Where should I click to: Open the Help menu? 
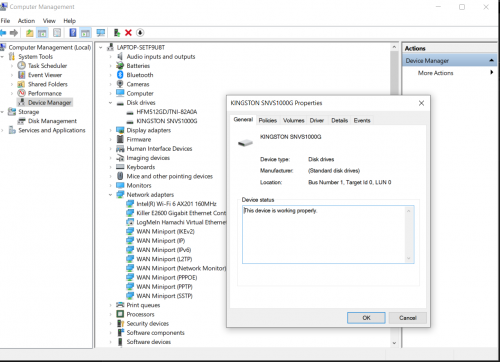70,21
